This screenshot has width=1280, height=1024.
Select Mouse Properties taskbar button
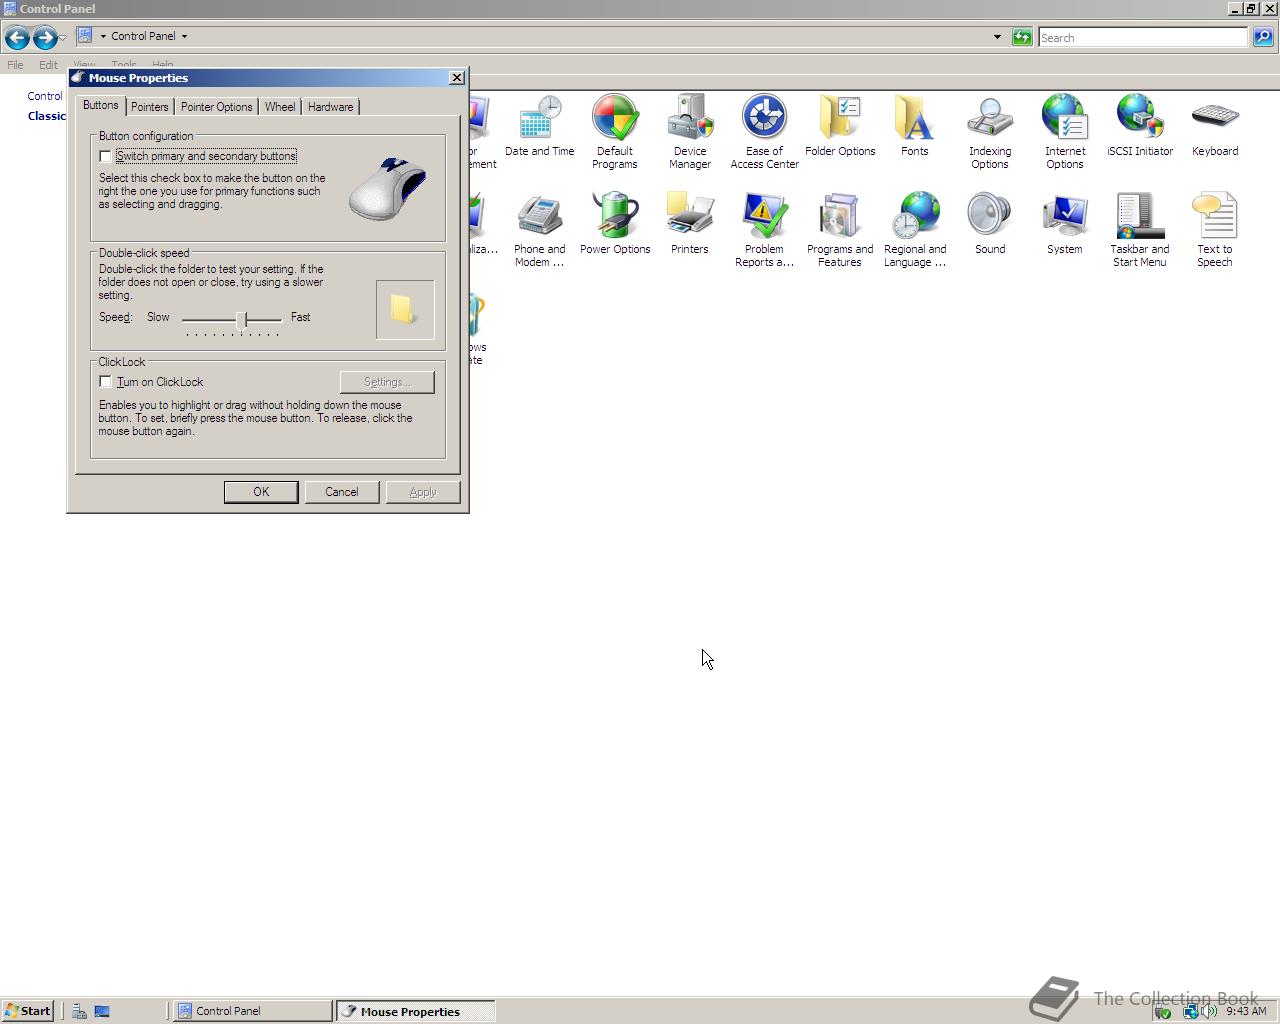point(415,1011)
